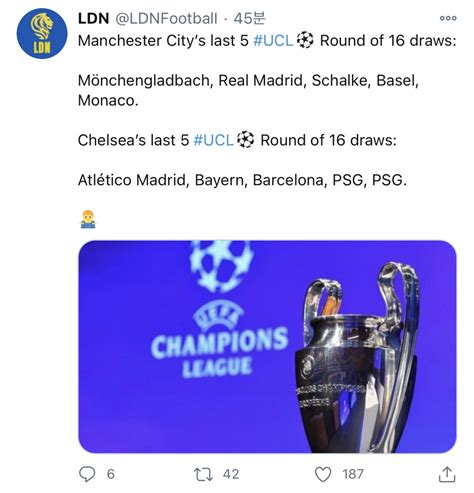Click the reply count 6
This screenshot has width=474, height=493.
[x=111, y=474]
